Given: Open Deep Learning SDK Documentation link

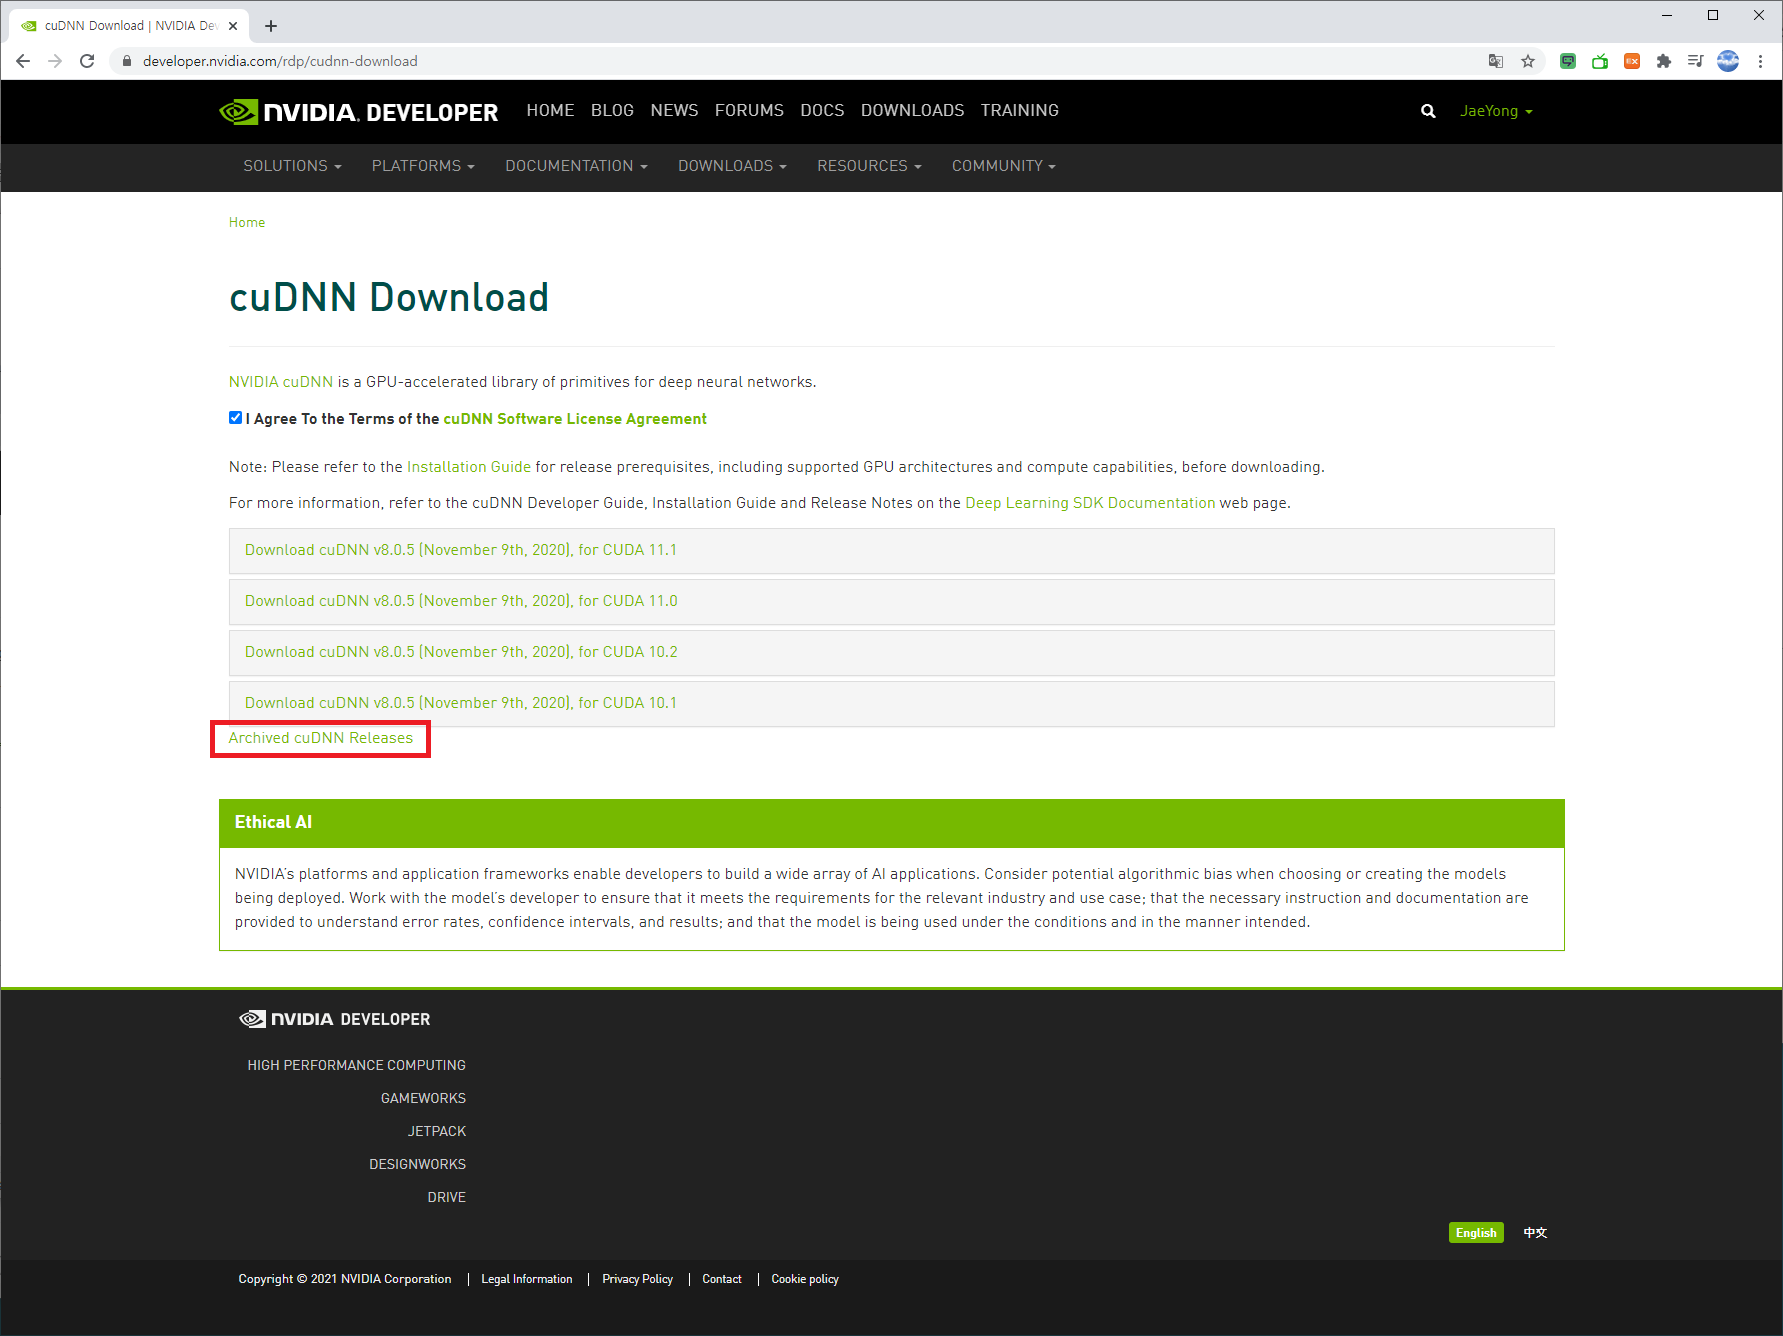Looking at the screenshot, I should tap(1090, 503).
